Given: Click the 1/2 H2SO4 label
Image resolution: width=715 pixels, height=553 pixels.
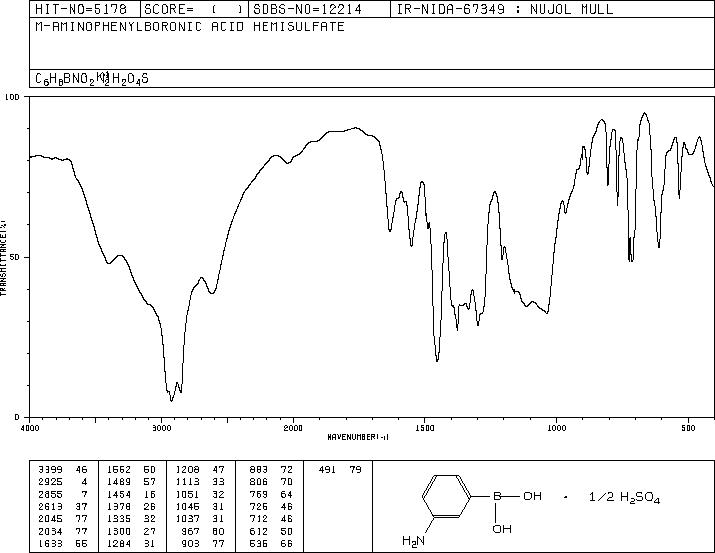Looking at the screenshot, I should pos(624,497).
